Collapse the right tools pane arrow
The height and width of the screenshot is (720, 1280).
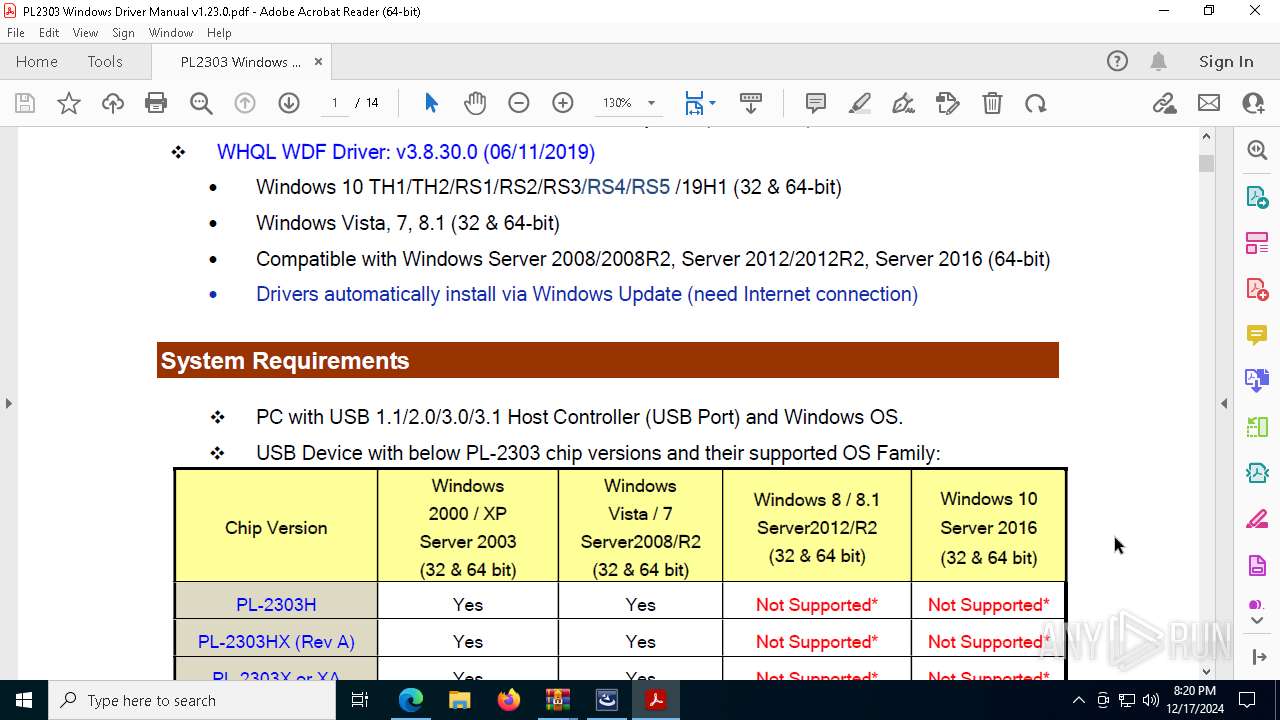(1224, 404)
